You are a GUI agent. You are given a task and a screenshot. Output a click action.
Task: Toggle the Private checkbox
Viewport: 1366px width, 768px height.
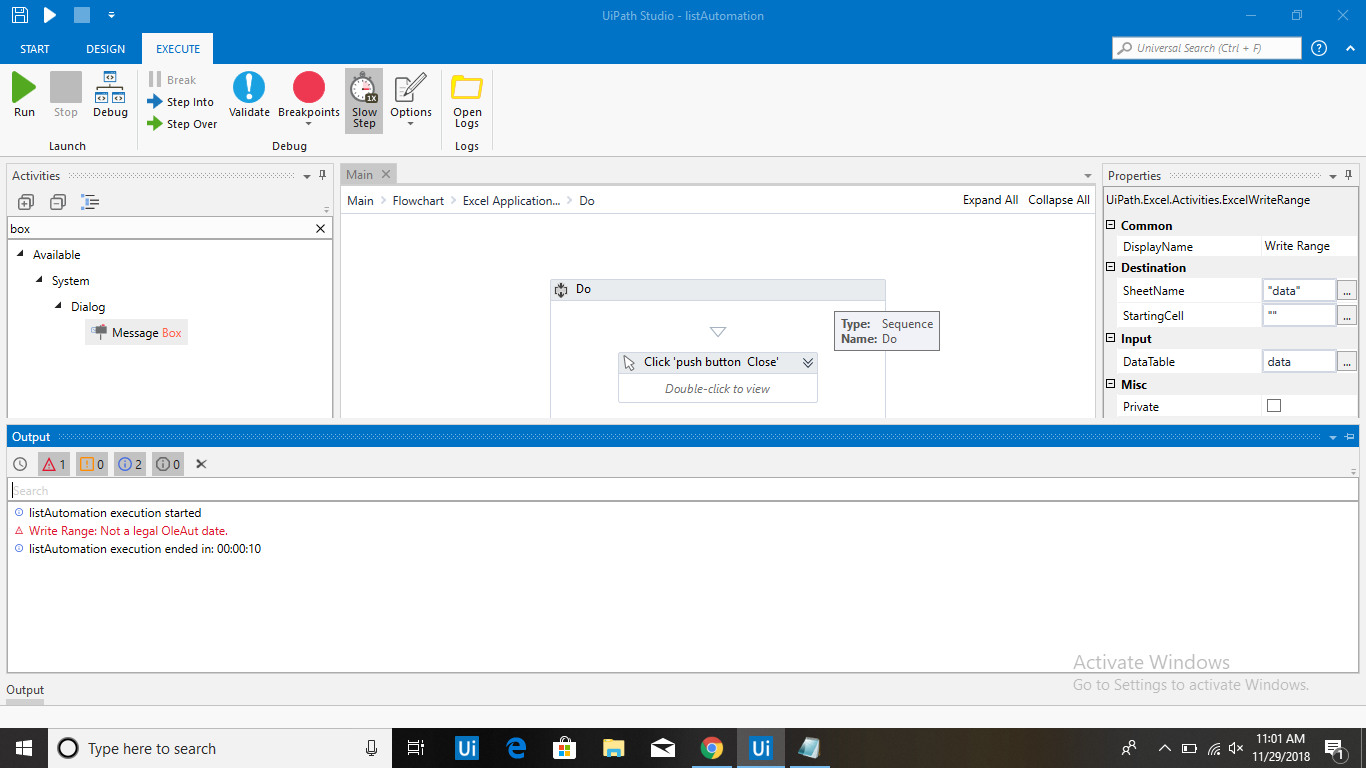click(x=1273, y=406)
